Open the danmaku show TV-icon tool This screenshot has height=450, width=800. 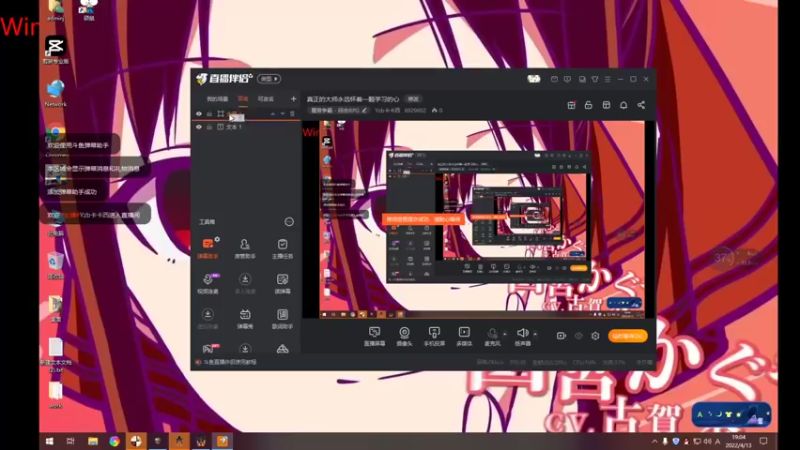[245, 318]
